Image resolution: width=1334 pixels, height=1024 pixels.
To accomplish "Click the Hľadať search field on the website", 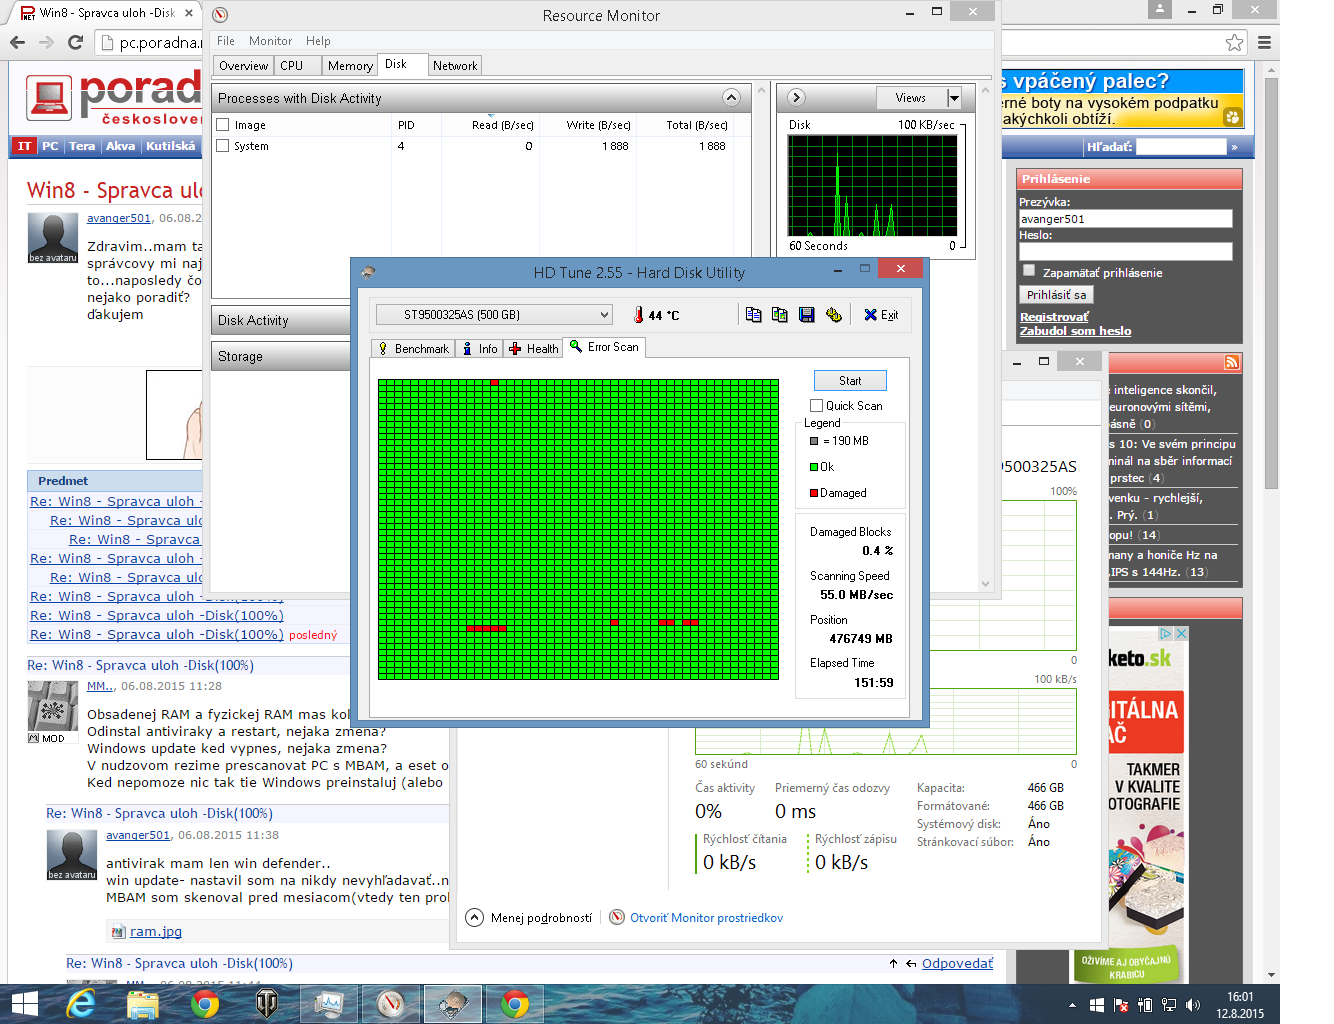I will tap(1181, 147).
